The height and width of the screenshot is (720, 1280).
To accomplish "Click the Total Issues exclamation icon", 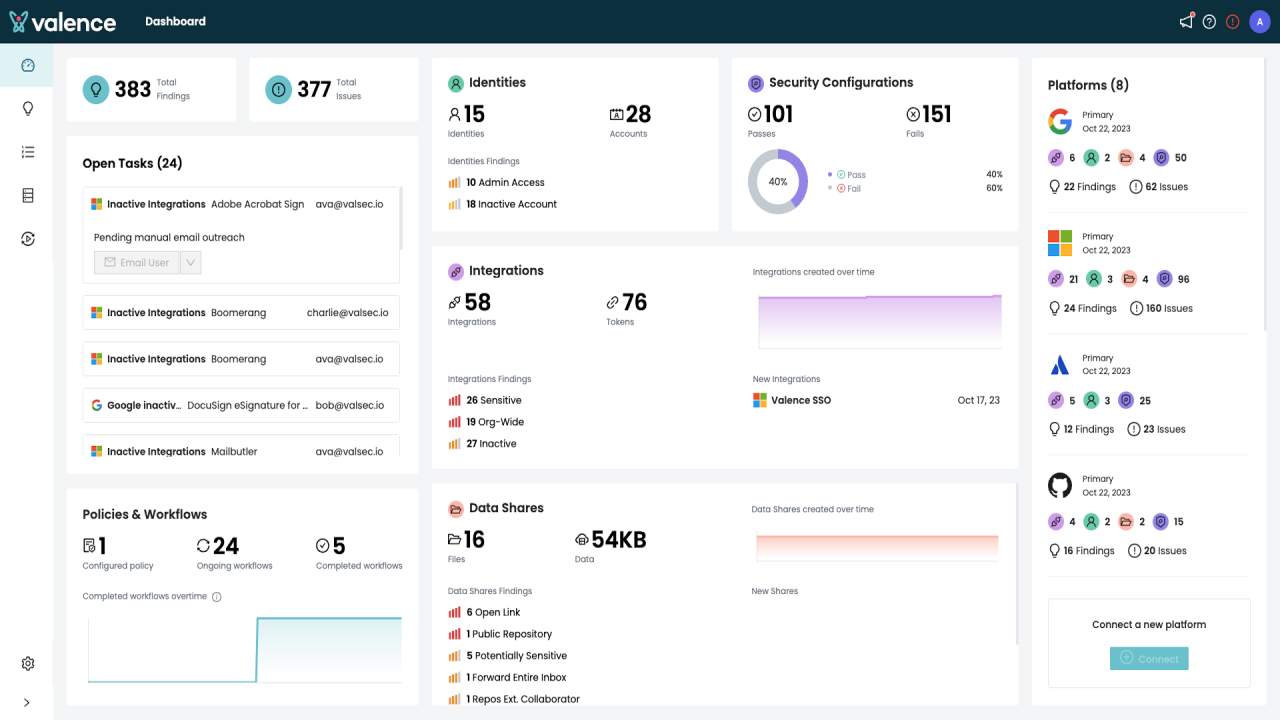I will [x=278, y=90].
